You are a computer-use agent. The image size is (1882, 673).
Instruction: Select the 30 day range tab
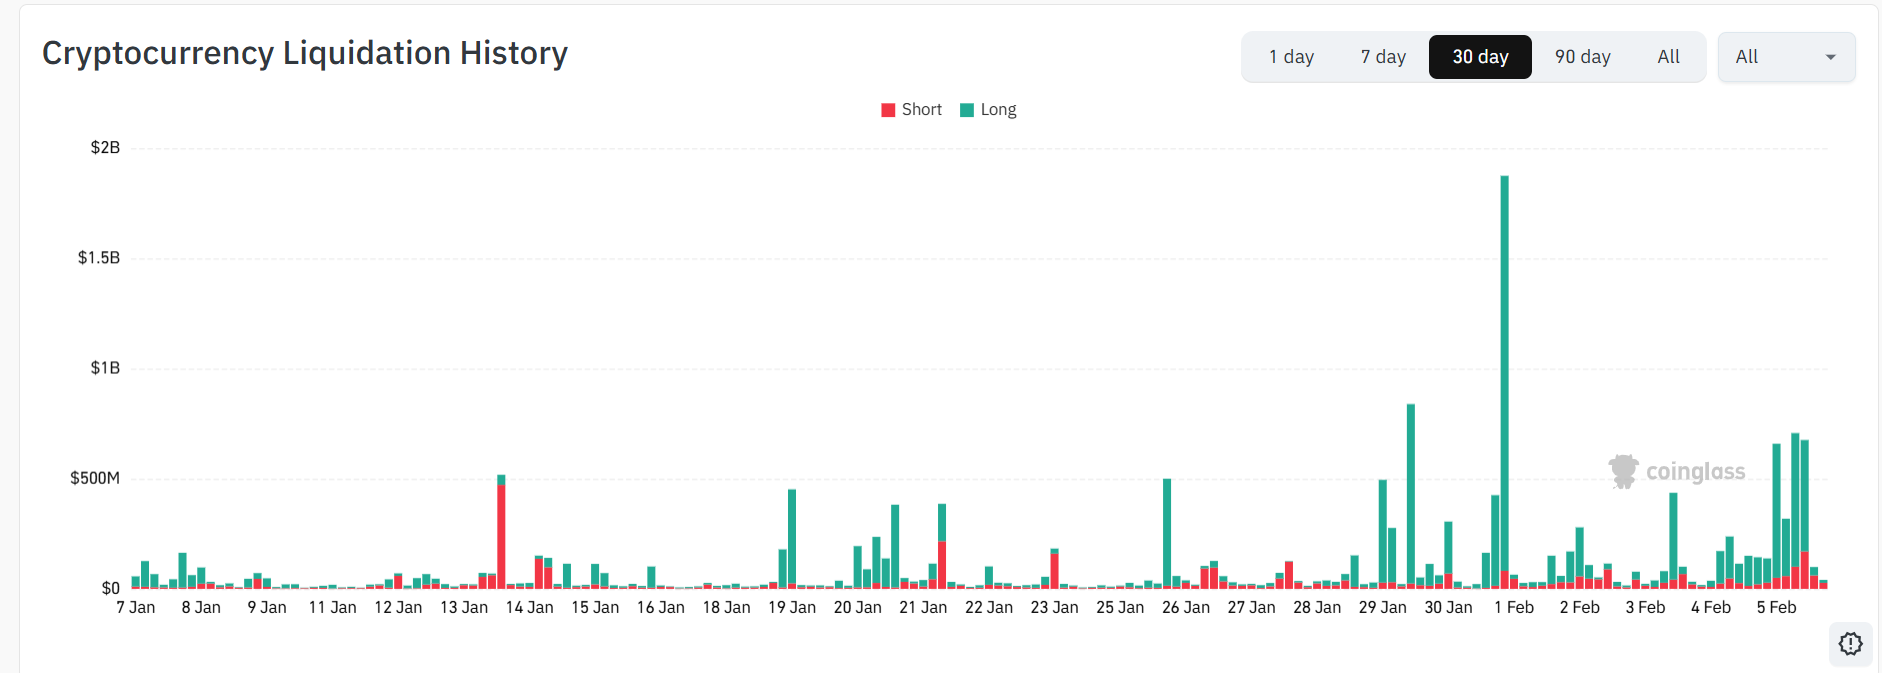click(1480, 57)
